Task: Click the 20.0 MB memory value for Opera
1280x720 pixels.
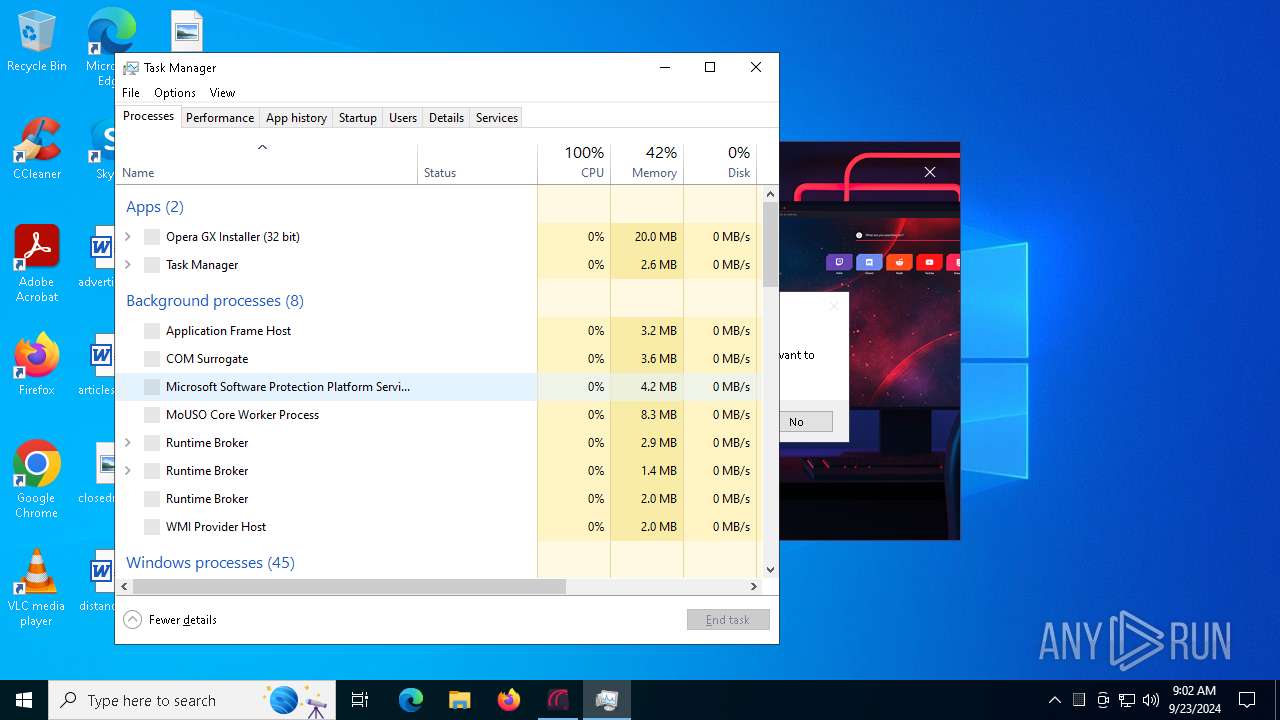Action: pos(655,237)
